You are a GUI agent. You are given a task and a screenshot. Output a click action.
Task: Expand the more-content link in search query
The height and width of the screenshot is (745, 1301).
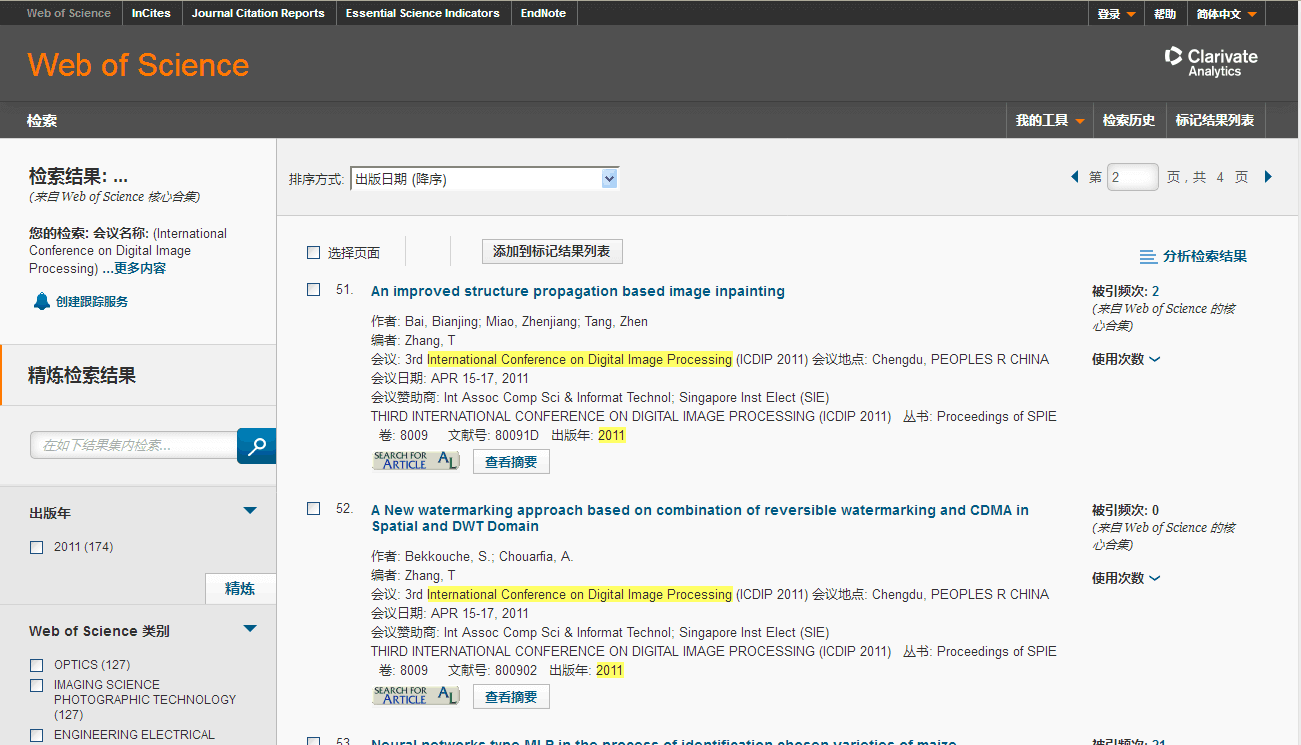[134, 269]
